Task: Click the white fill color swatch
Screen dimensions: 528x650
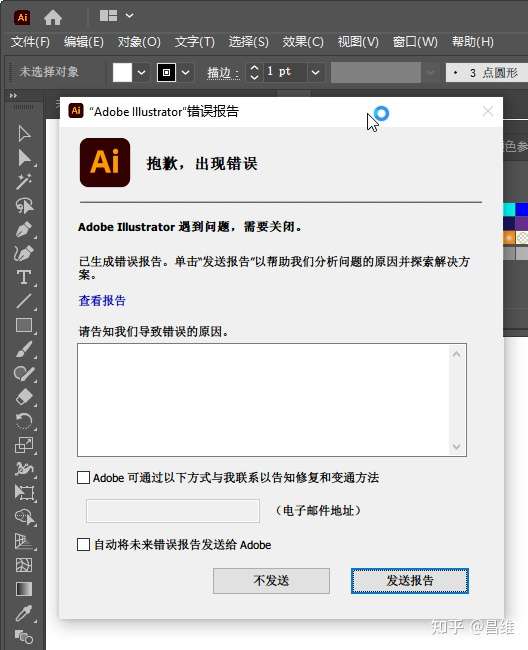Action: pos(122,73)
